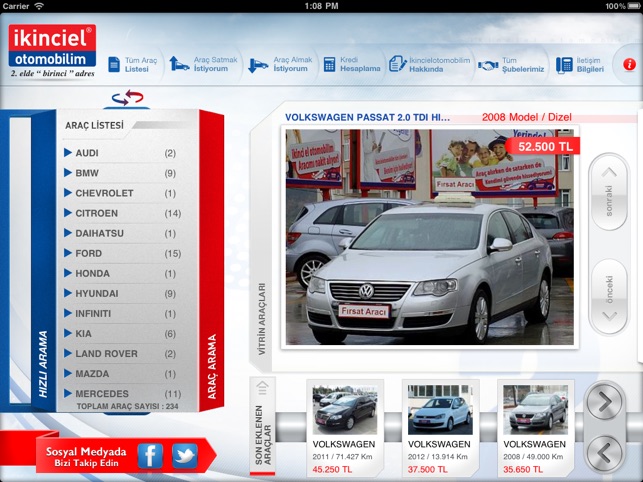
Task: Open the featured Volkswagen Passat photo
Action: tap(430, 237)
